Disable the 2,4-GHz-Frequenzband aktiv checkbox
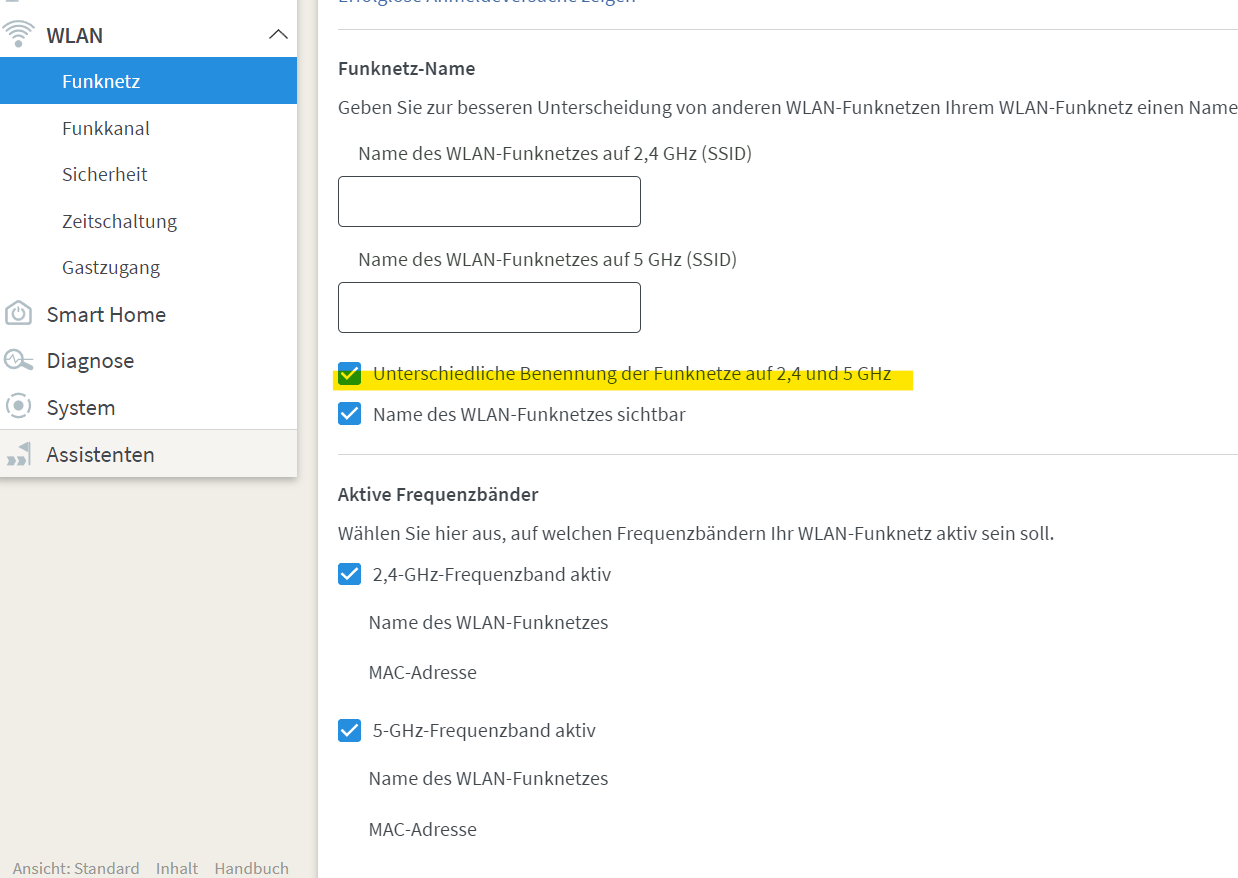 349,574
